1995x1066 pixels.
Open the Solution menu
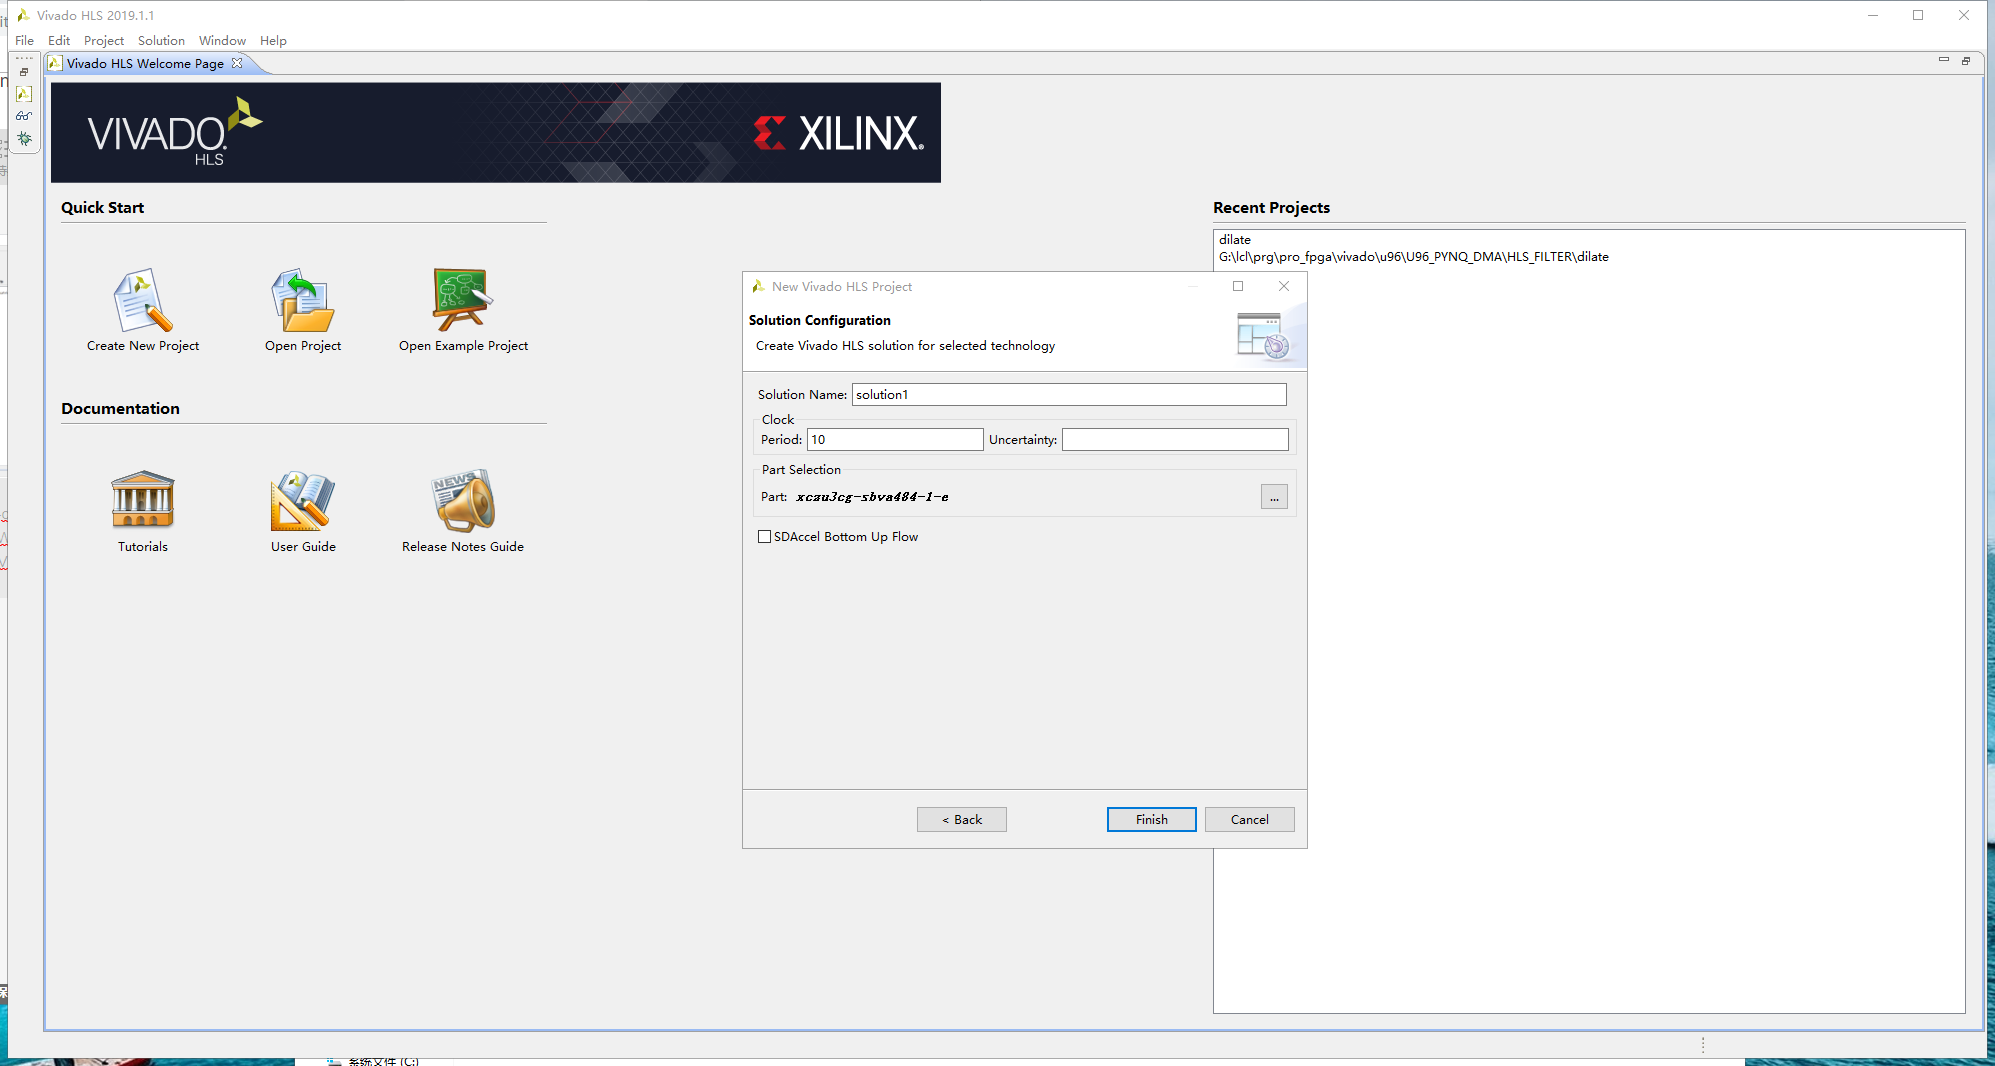[x=161, y=41]
